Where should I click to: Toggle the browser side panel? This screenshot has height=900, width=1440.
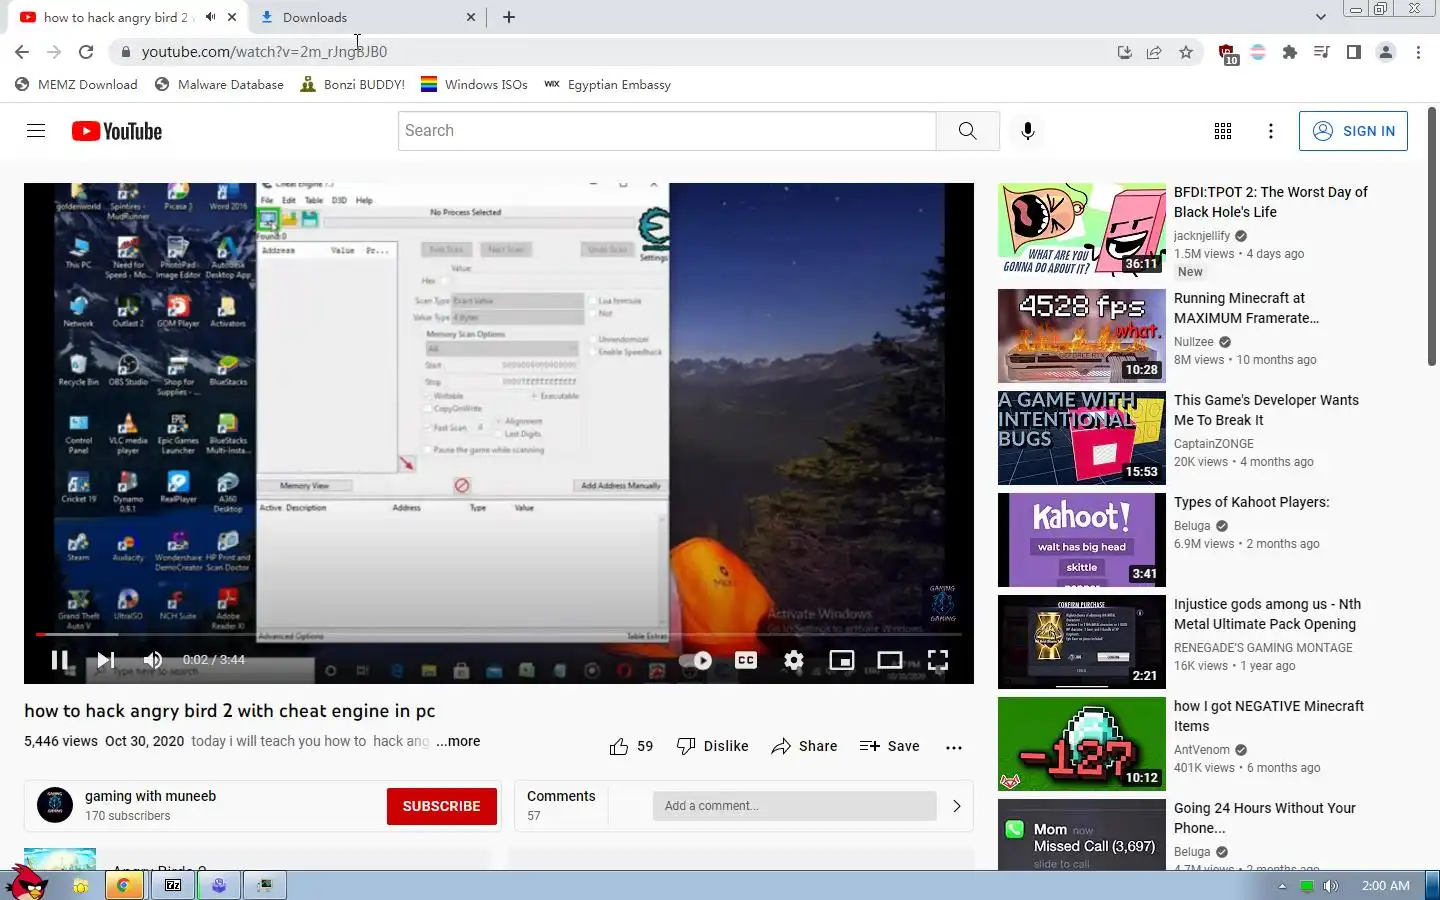pos(1353,52)
